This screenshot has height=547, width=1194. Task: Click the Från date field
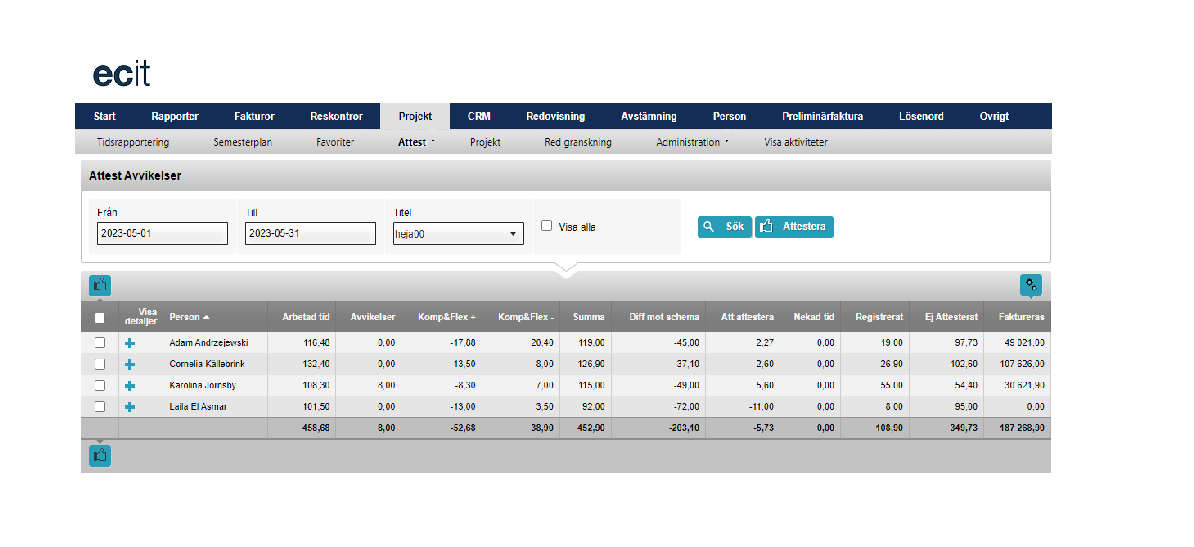point(162,234)
